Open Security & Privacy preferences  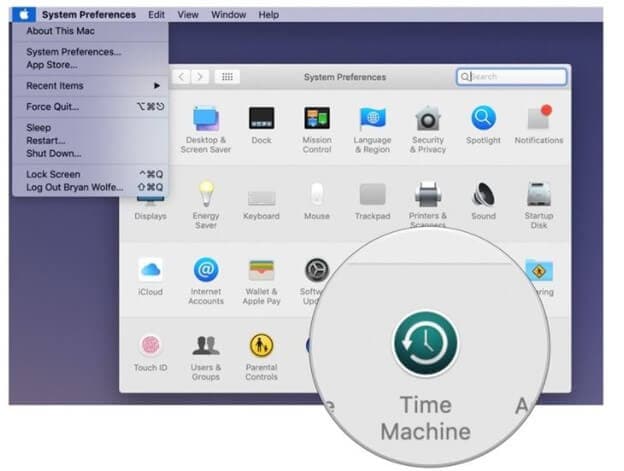click(428, 128)
